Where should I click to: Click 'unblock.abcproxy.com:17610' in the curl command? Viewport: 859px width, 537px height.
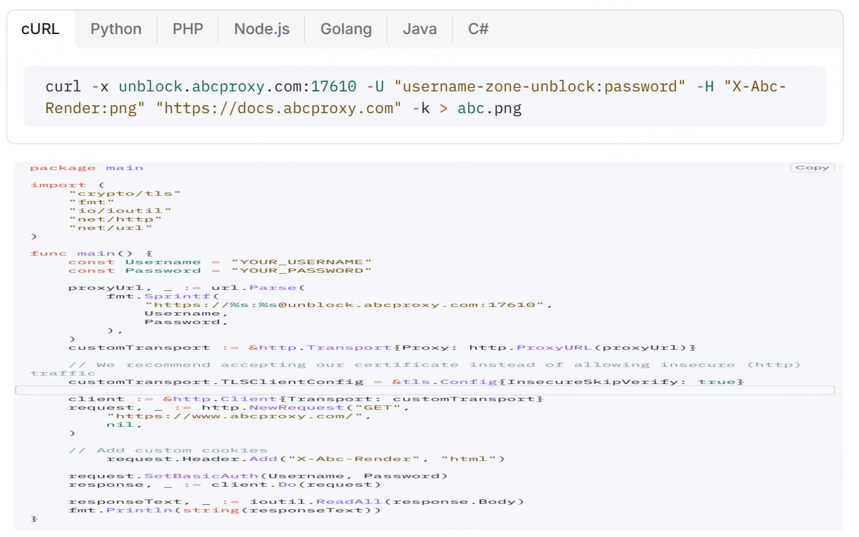(237, 87)
